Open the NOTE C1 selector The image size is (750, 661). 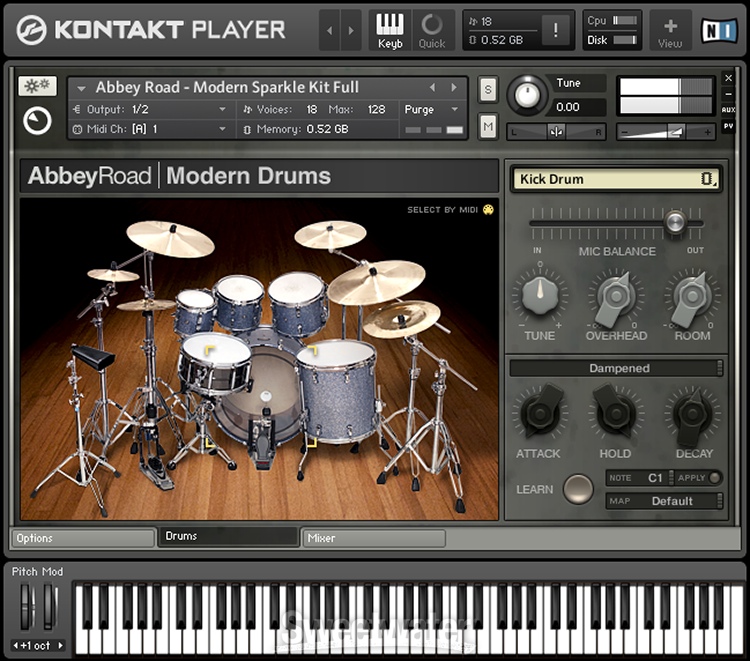(640, 478)
